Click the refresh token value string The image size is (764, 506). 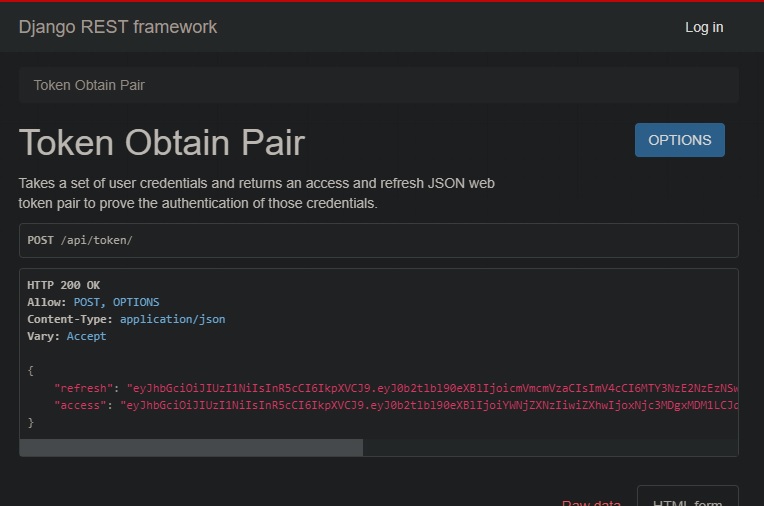pos(433,388)
